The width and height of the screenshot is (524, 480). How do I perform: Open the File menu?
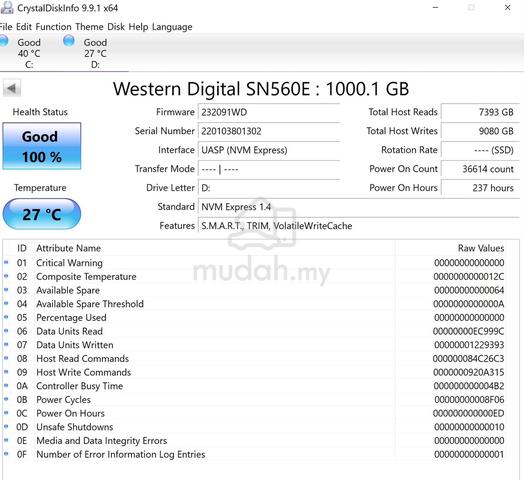coord(6,27)
